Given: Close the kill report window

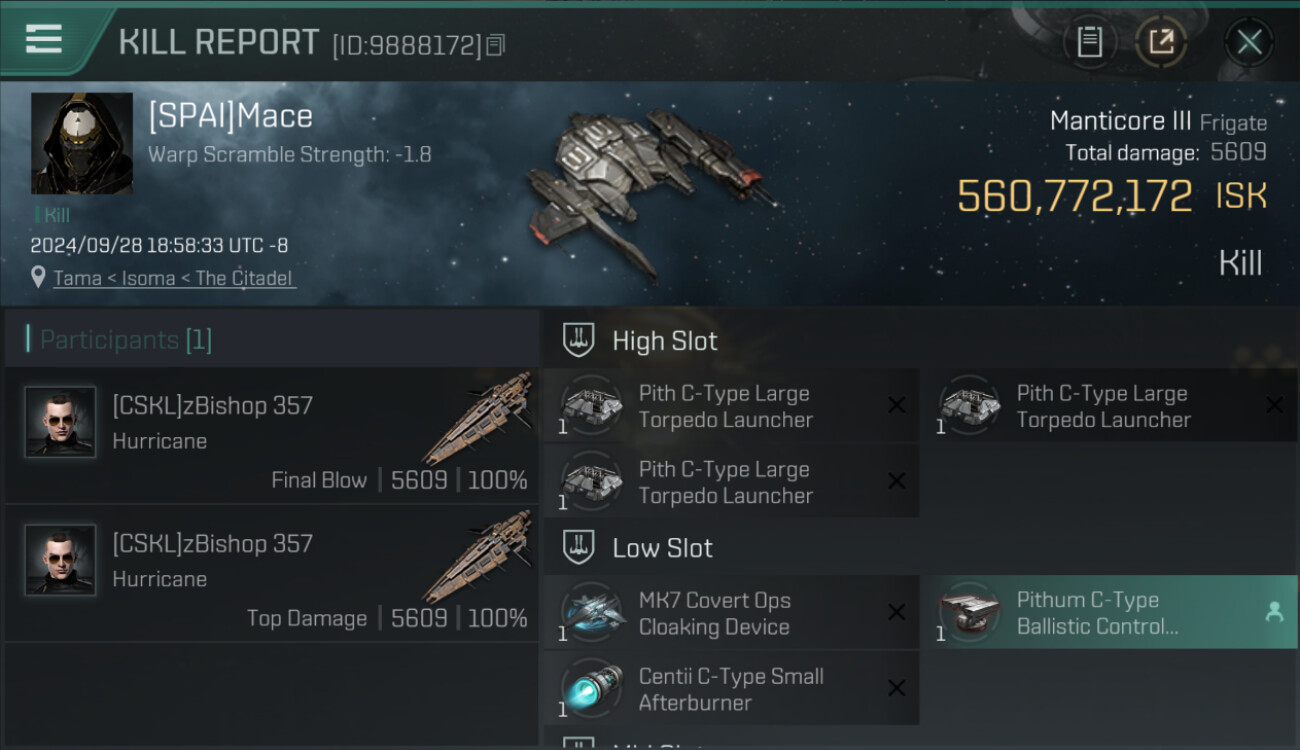Looking at the screenshot, I should (x=1249, y=42).
